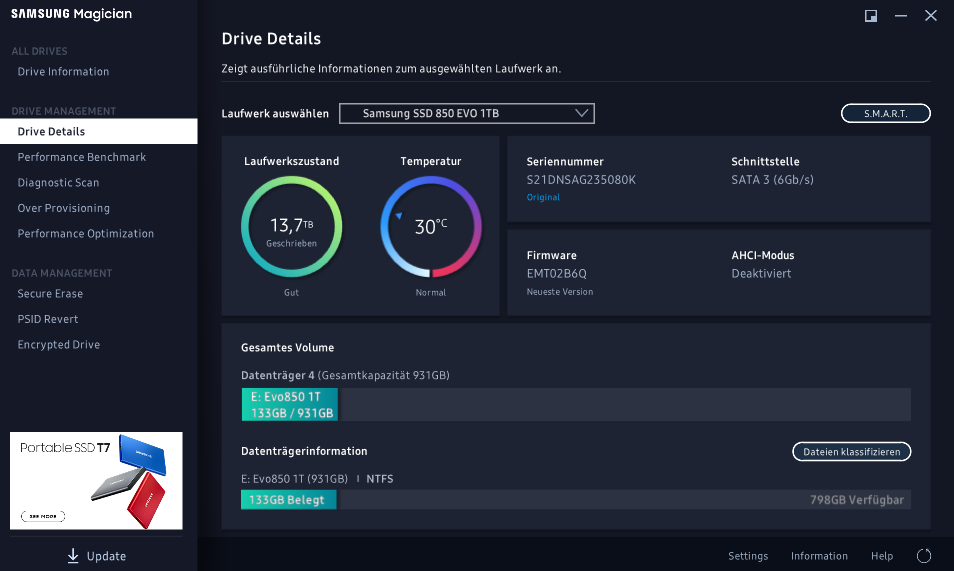The image size is (954, 571).
Task: Click the Original authenticity link
Action: point(543,197)
